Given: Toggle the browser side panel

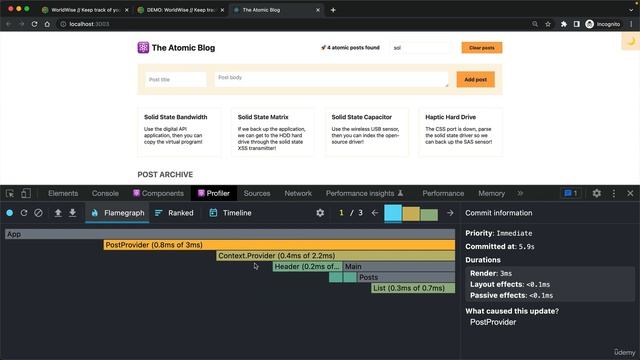Looking at the screenshot, I should [576, 24].
